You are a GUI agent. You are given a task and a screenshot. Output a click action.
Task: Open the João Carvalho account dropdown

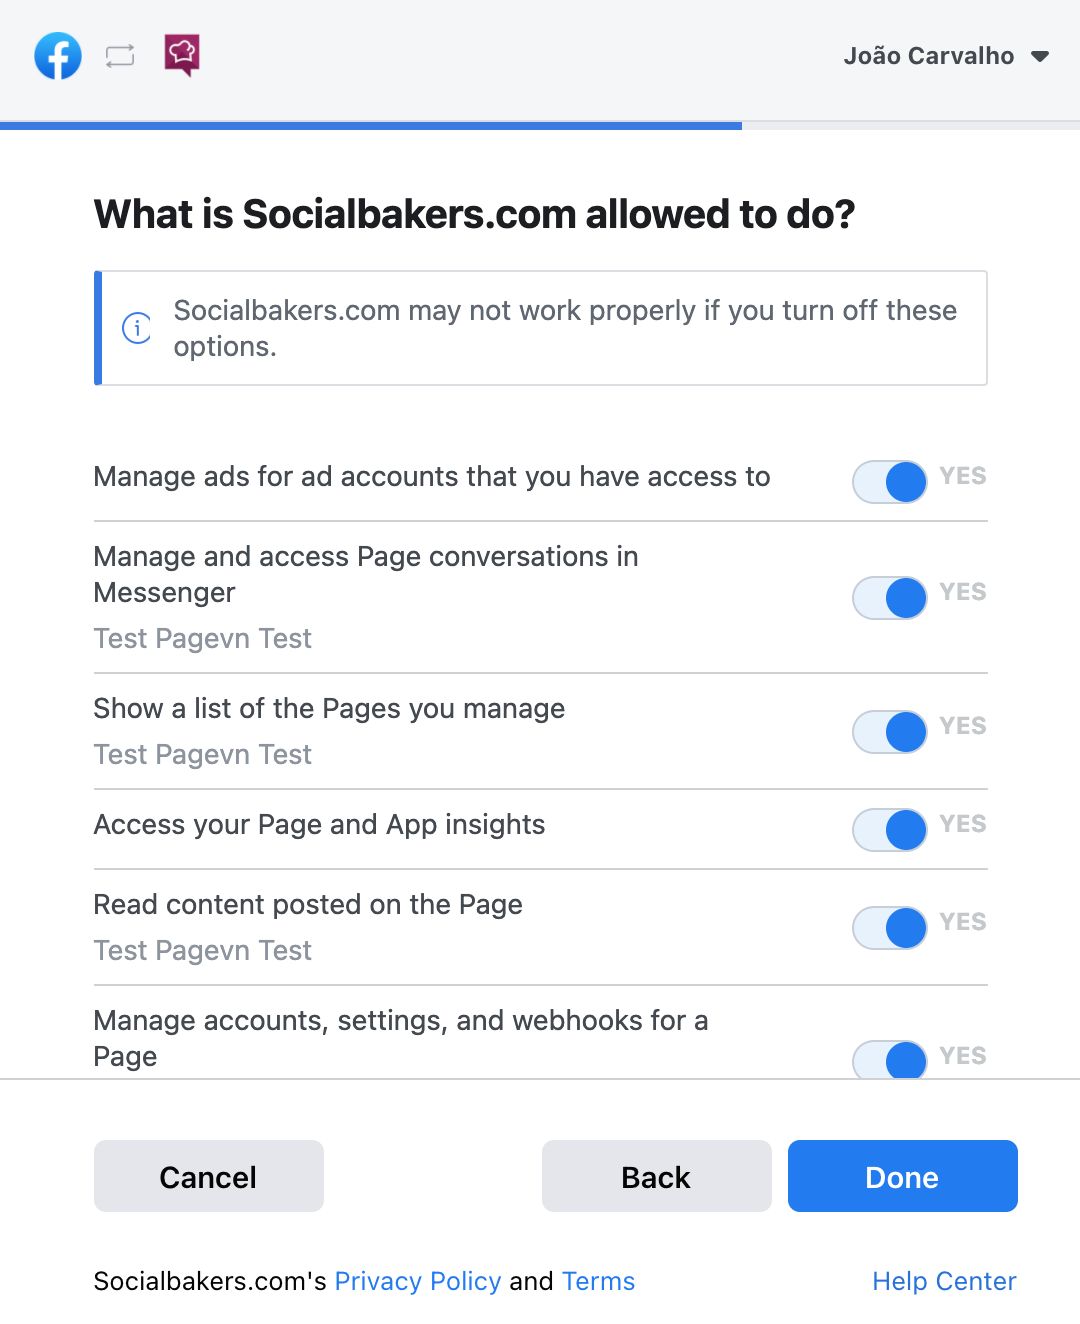[x=1040, y=56]
